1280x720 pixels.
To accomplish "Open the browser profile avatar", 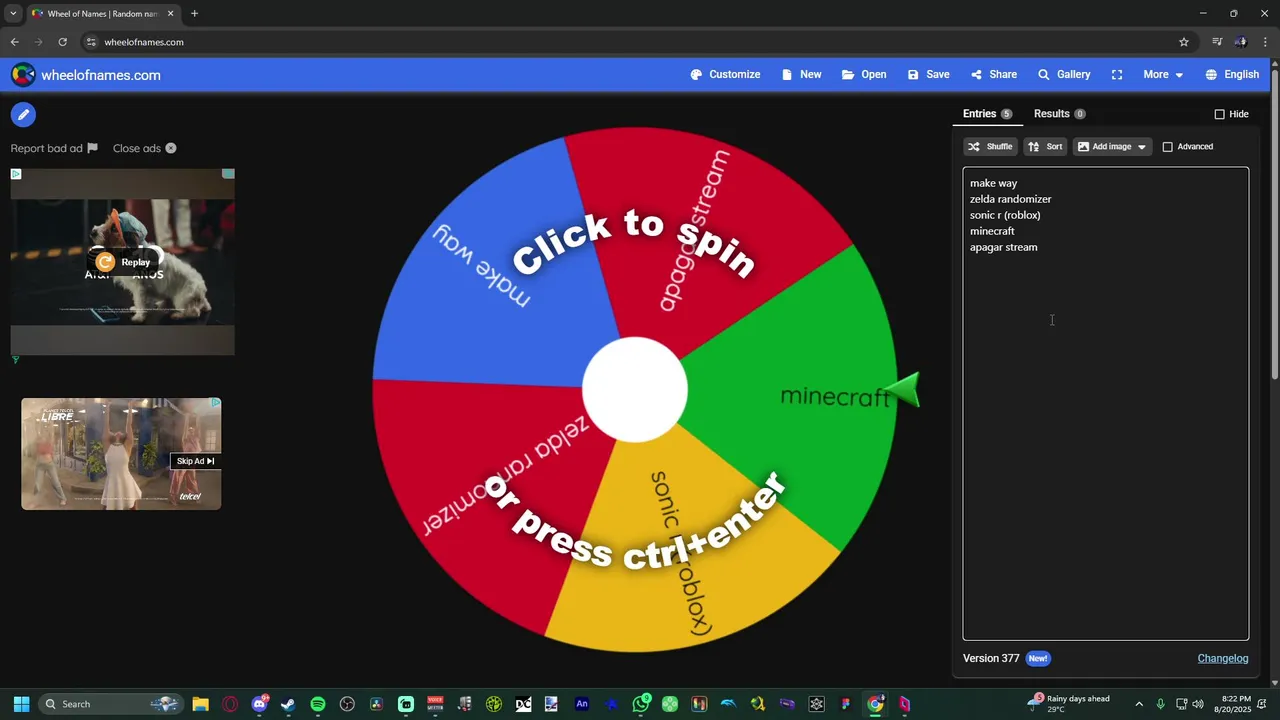I will [x=1241, y=42].
